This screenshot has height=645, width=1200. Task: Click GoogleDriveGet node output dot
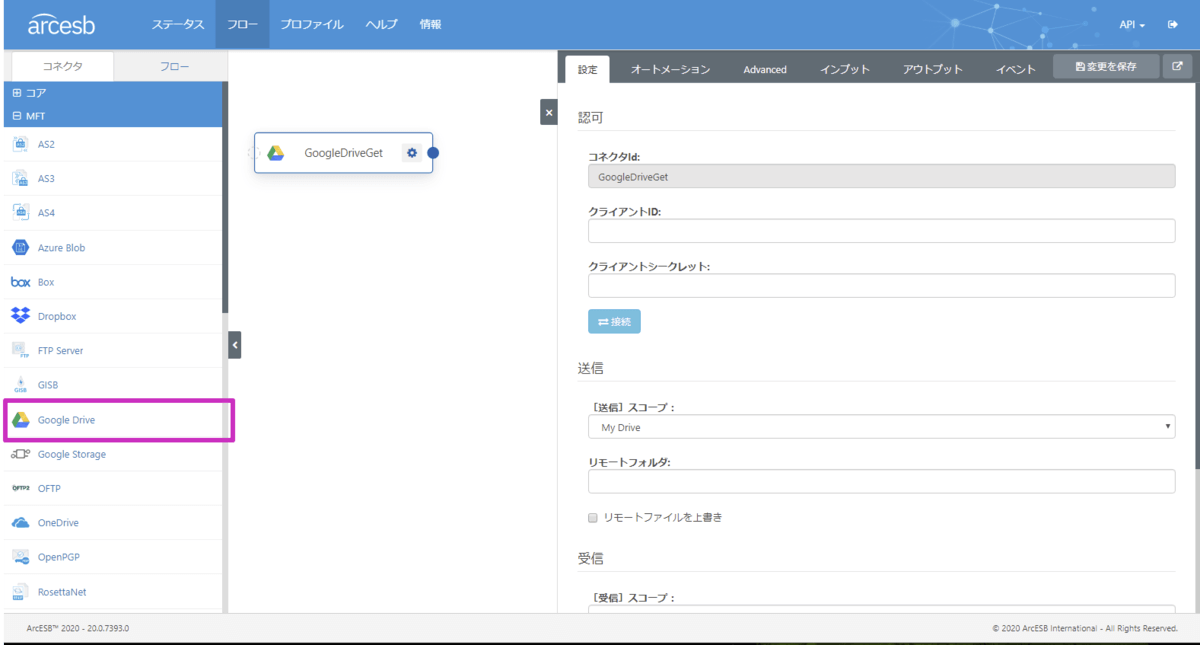coord(433,153)
